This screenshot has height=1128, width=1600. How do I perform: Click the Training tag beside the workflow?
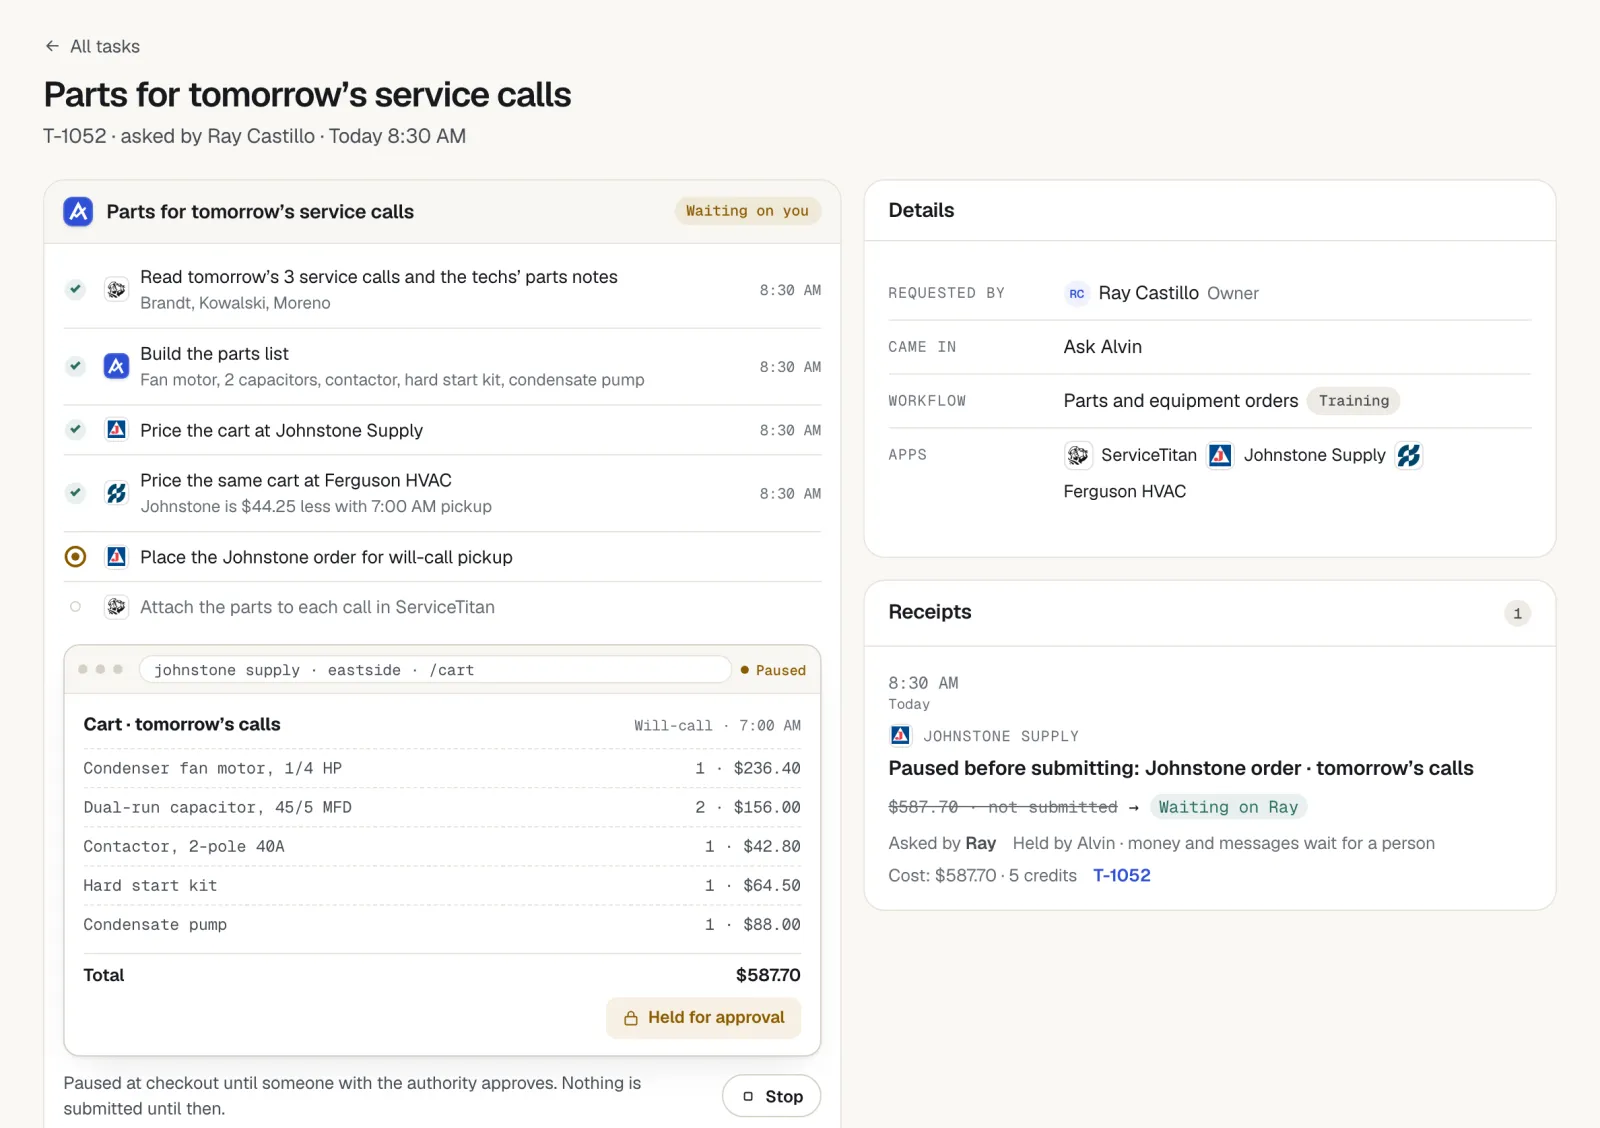coord(1353,401)
